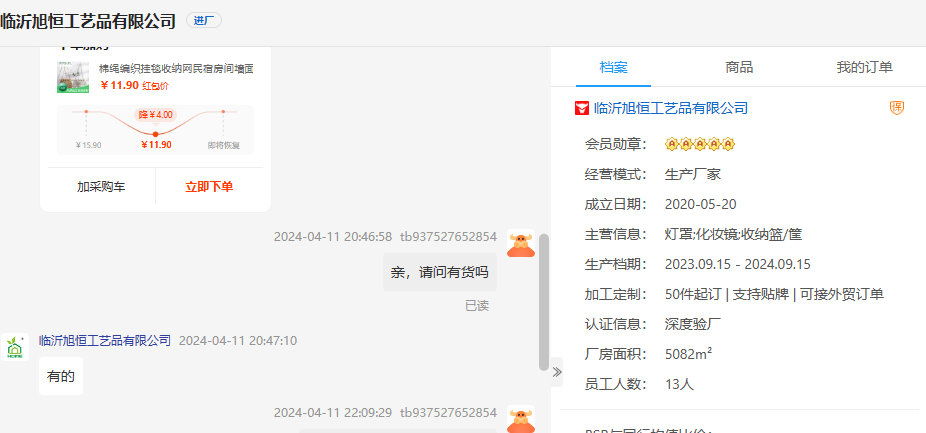Open the 我的订单 tab
This screenshot has width=926, height=433.
click(x=864, y=67)
